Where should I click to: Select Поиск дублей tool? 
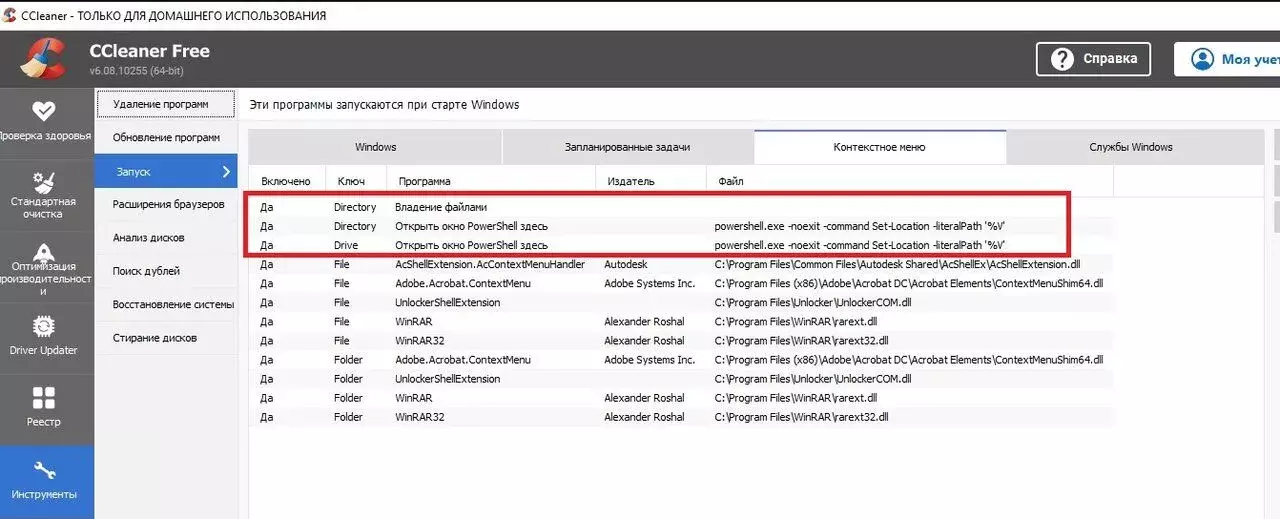(166, 271)
